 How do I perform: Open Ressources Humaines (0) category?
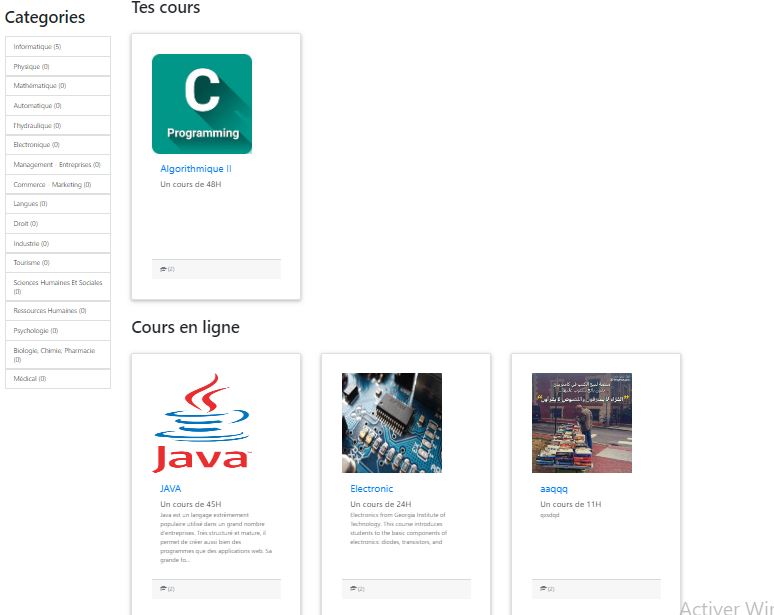pos(58,310)
